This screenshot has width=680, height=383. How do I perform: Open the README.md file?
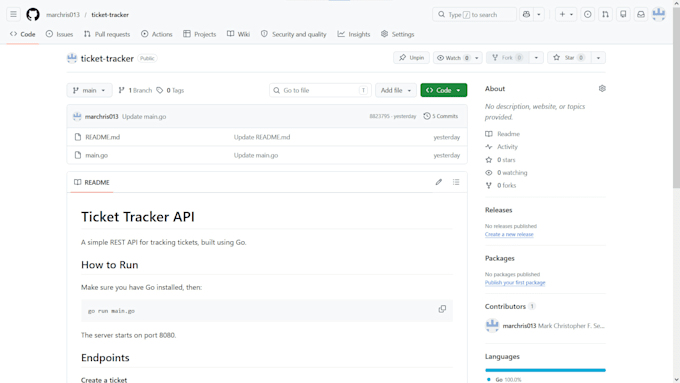pyautogui.click(x=103, y=137)
